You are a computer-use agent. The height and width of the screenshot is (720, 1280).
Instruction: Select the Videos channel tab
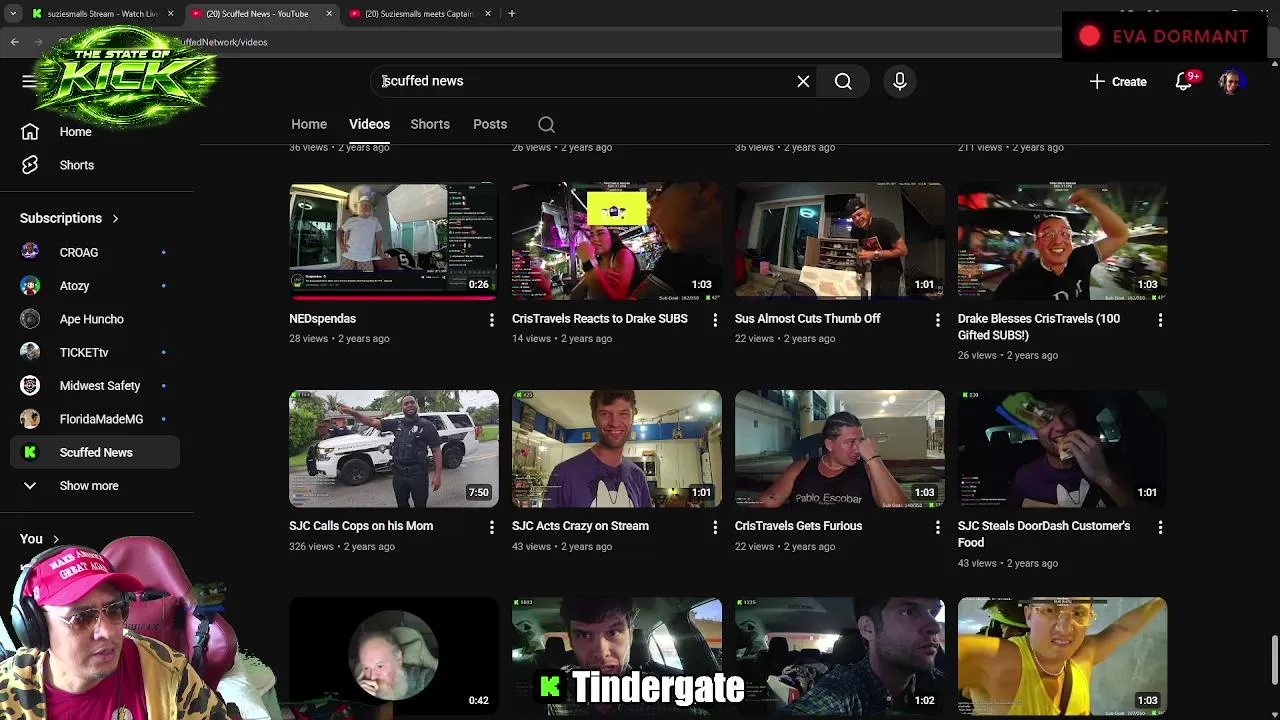(x=369, y=124)
